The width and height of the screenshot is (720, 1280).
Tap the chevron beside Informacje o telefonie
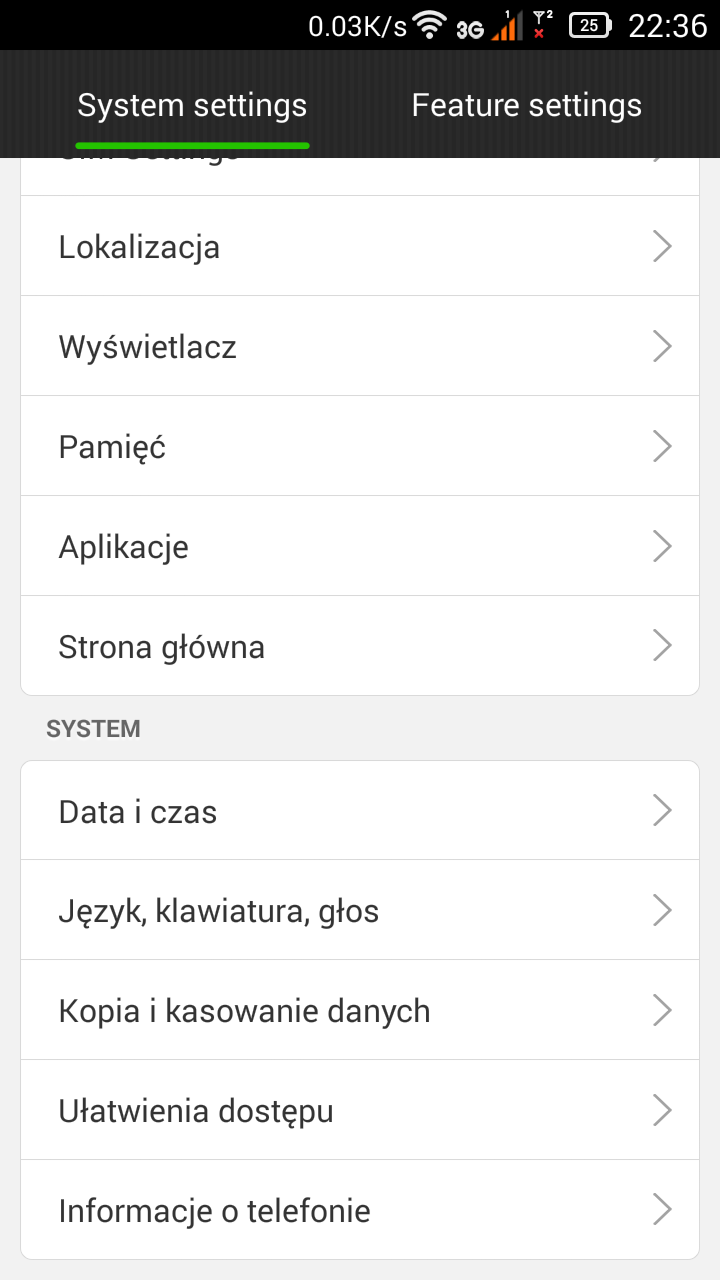[x=661, y=1210]
